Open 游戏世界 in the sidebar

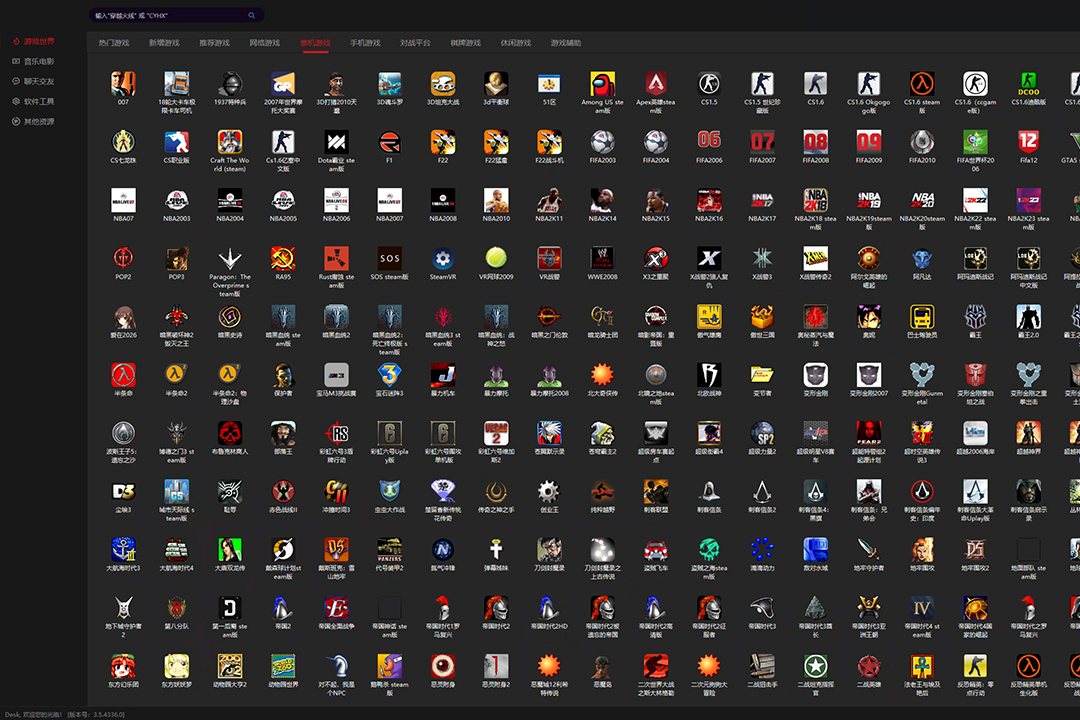click(x=34, y=41)
